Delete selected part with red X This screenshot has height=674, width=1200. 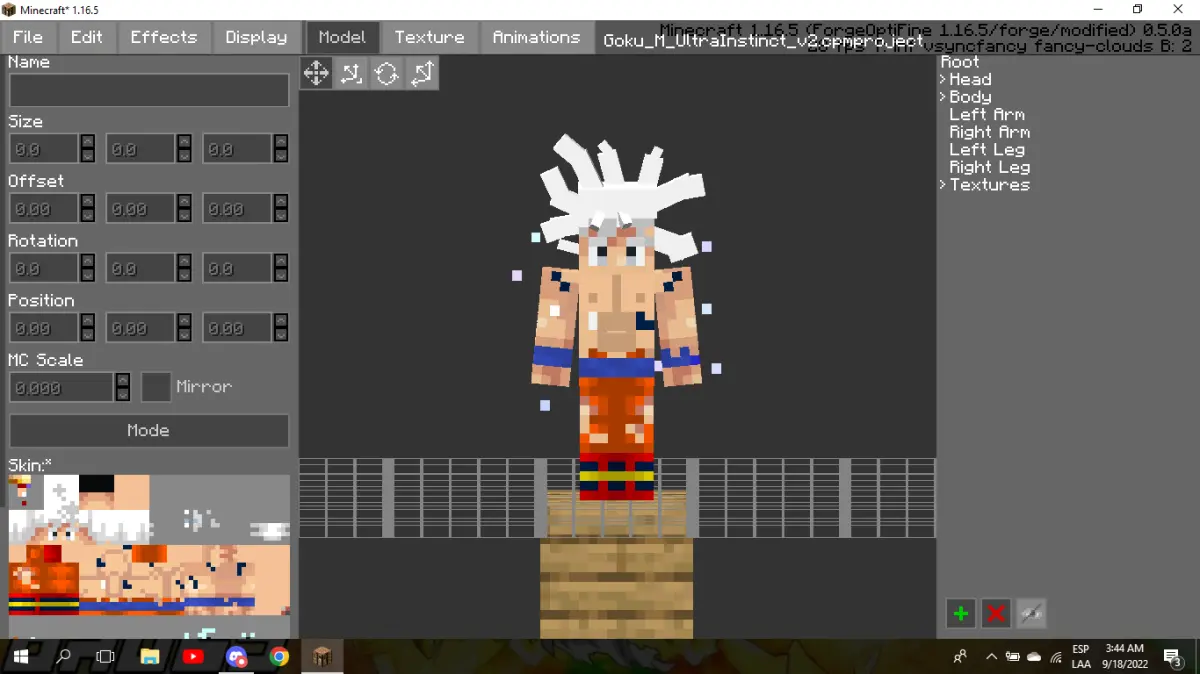point(996,614)
